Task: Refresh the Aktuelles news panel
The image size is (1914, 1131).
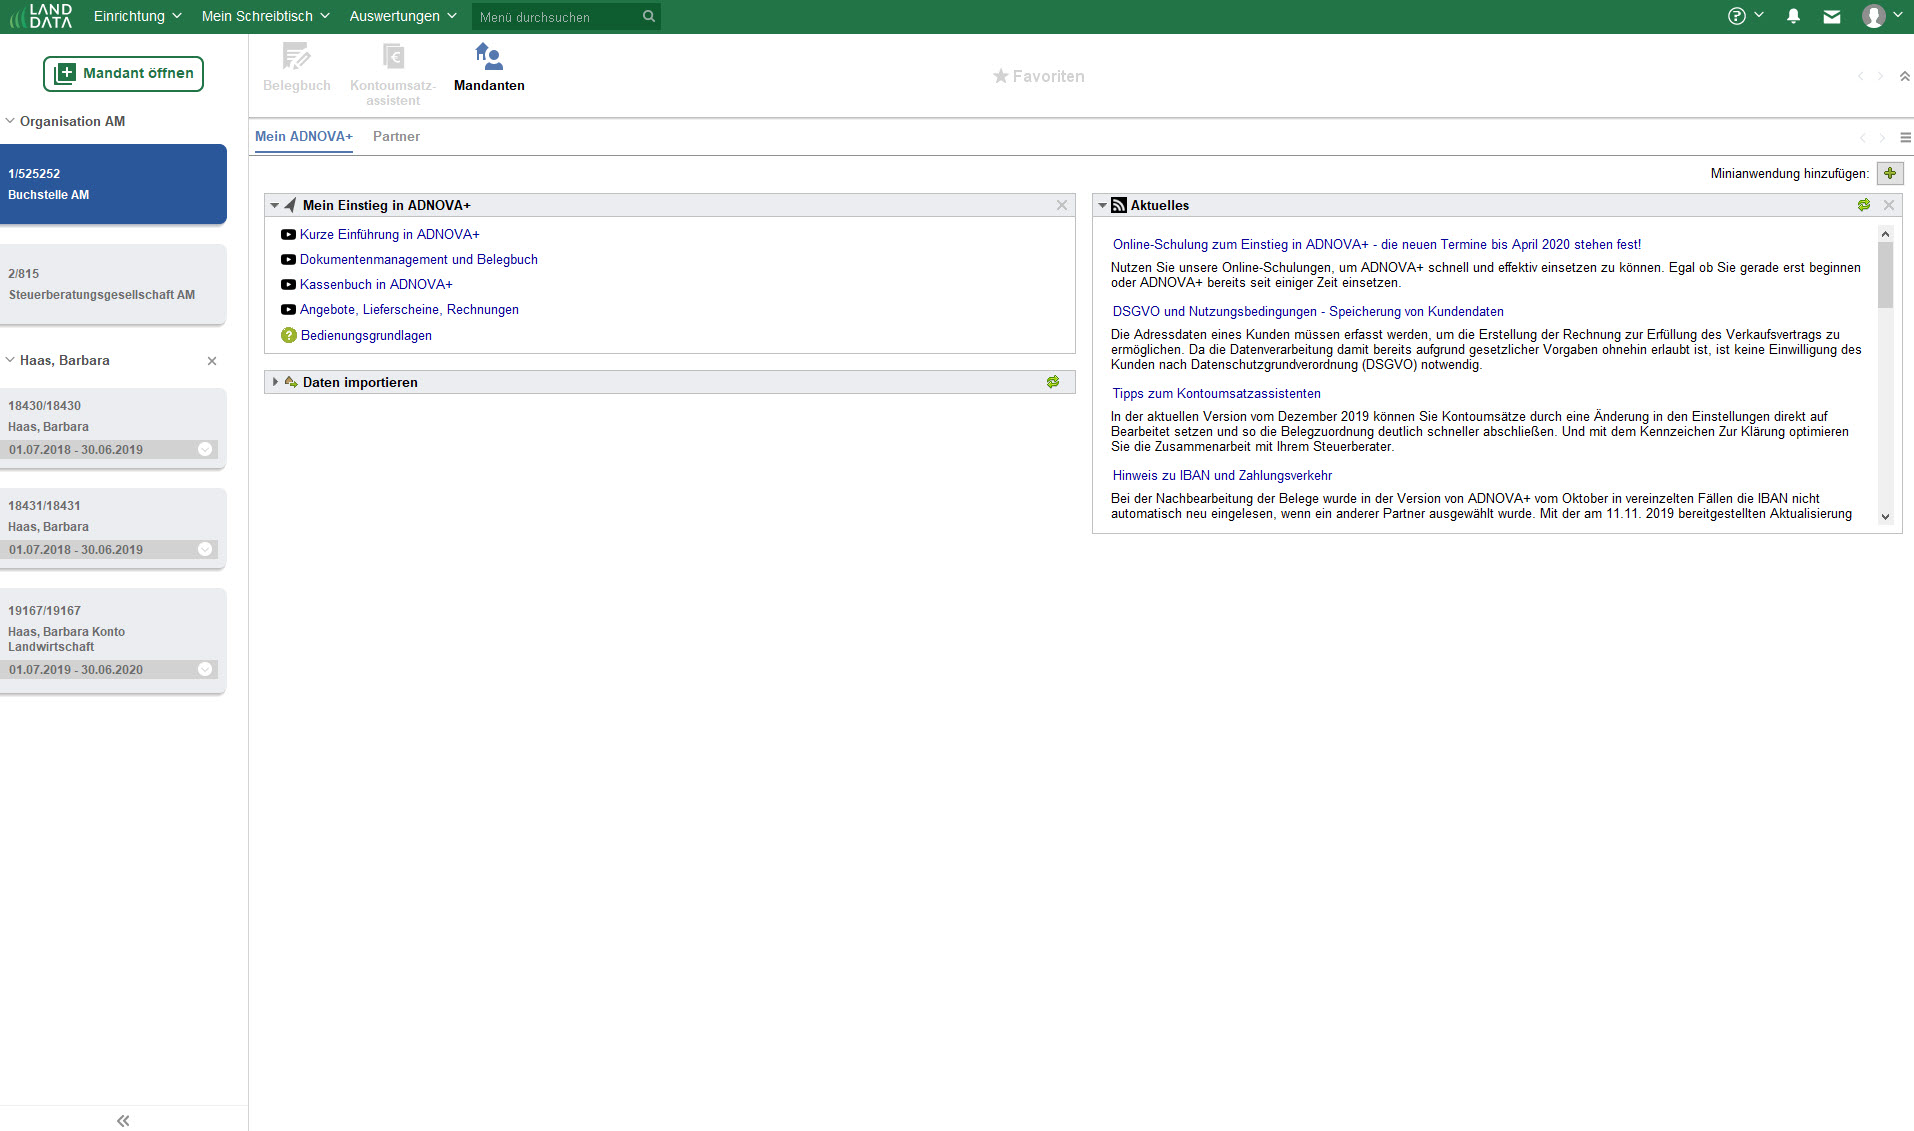Action: coord(1864,205)
